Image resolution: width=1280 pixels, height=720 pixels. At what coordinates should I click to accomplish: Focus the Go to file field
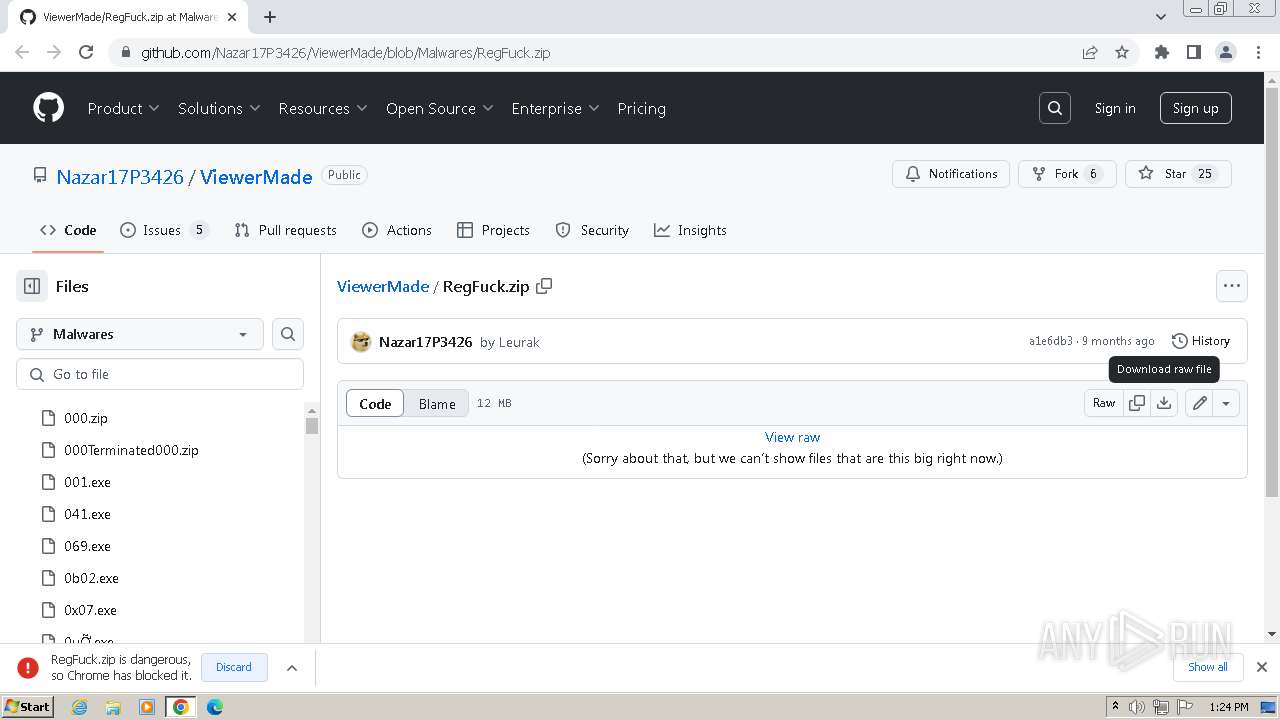point(160,374)
